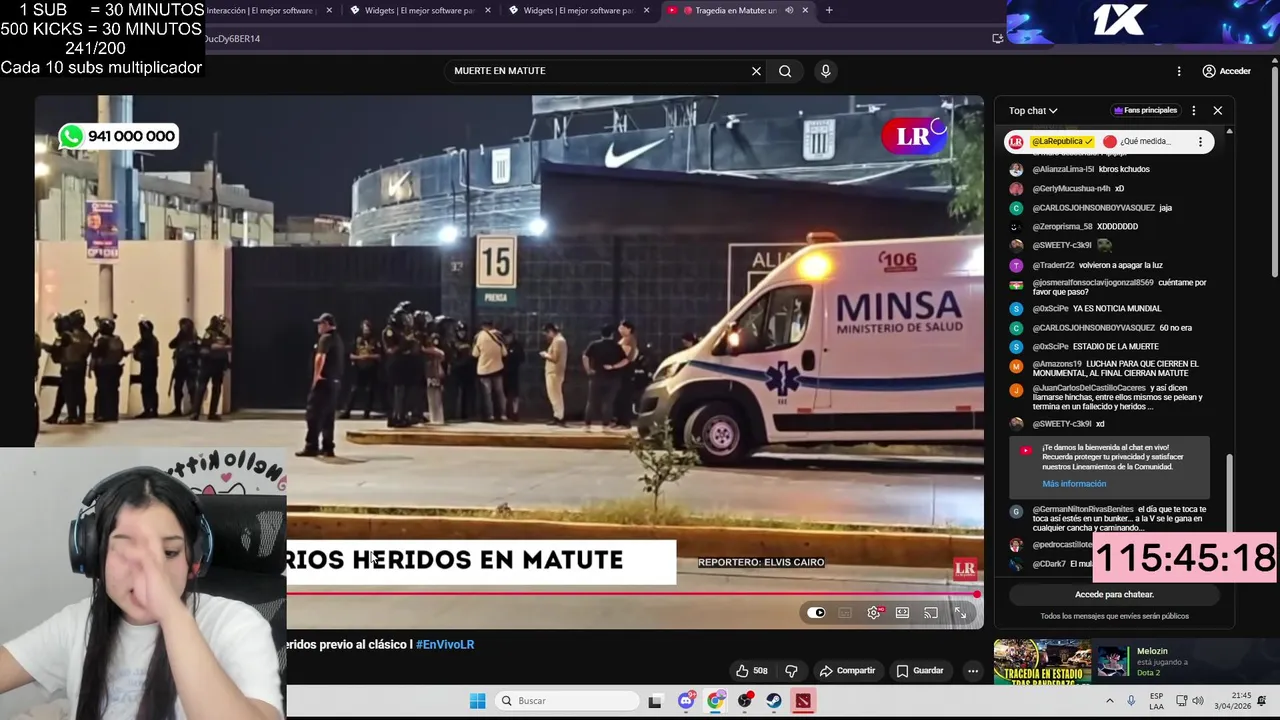Open the volume control in tray

coord(1198,701)
